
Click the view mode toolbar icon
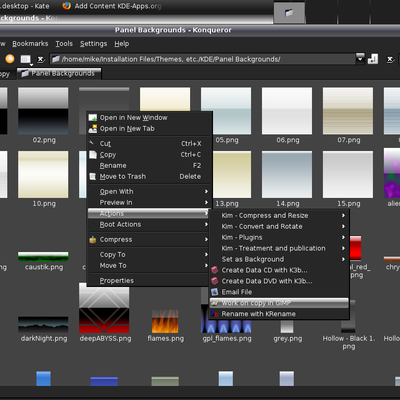[x=26, y=59]
